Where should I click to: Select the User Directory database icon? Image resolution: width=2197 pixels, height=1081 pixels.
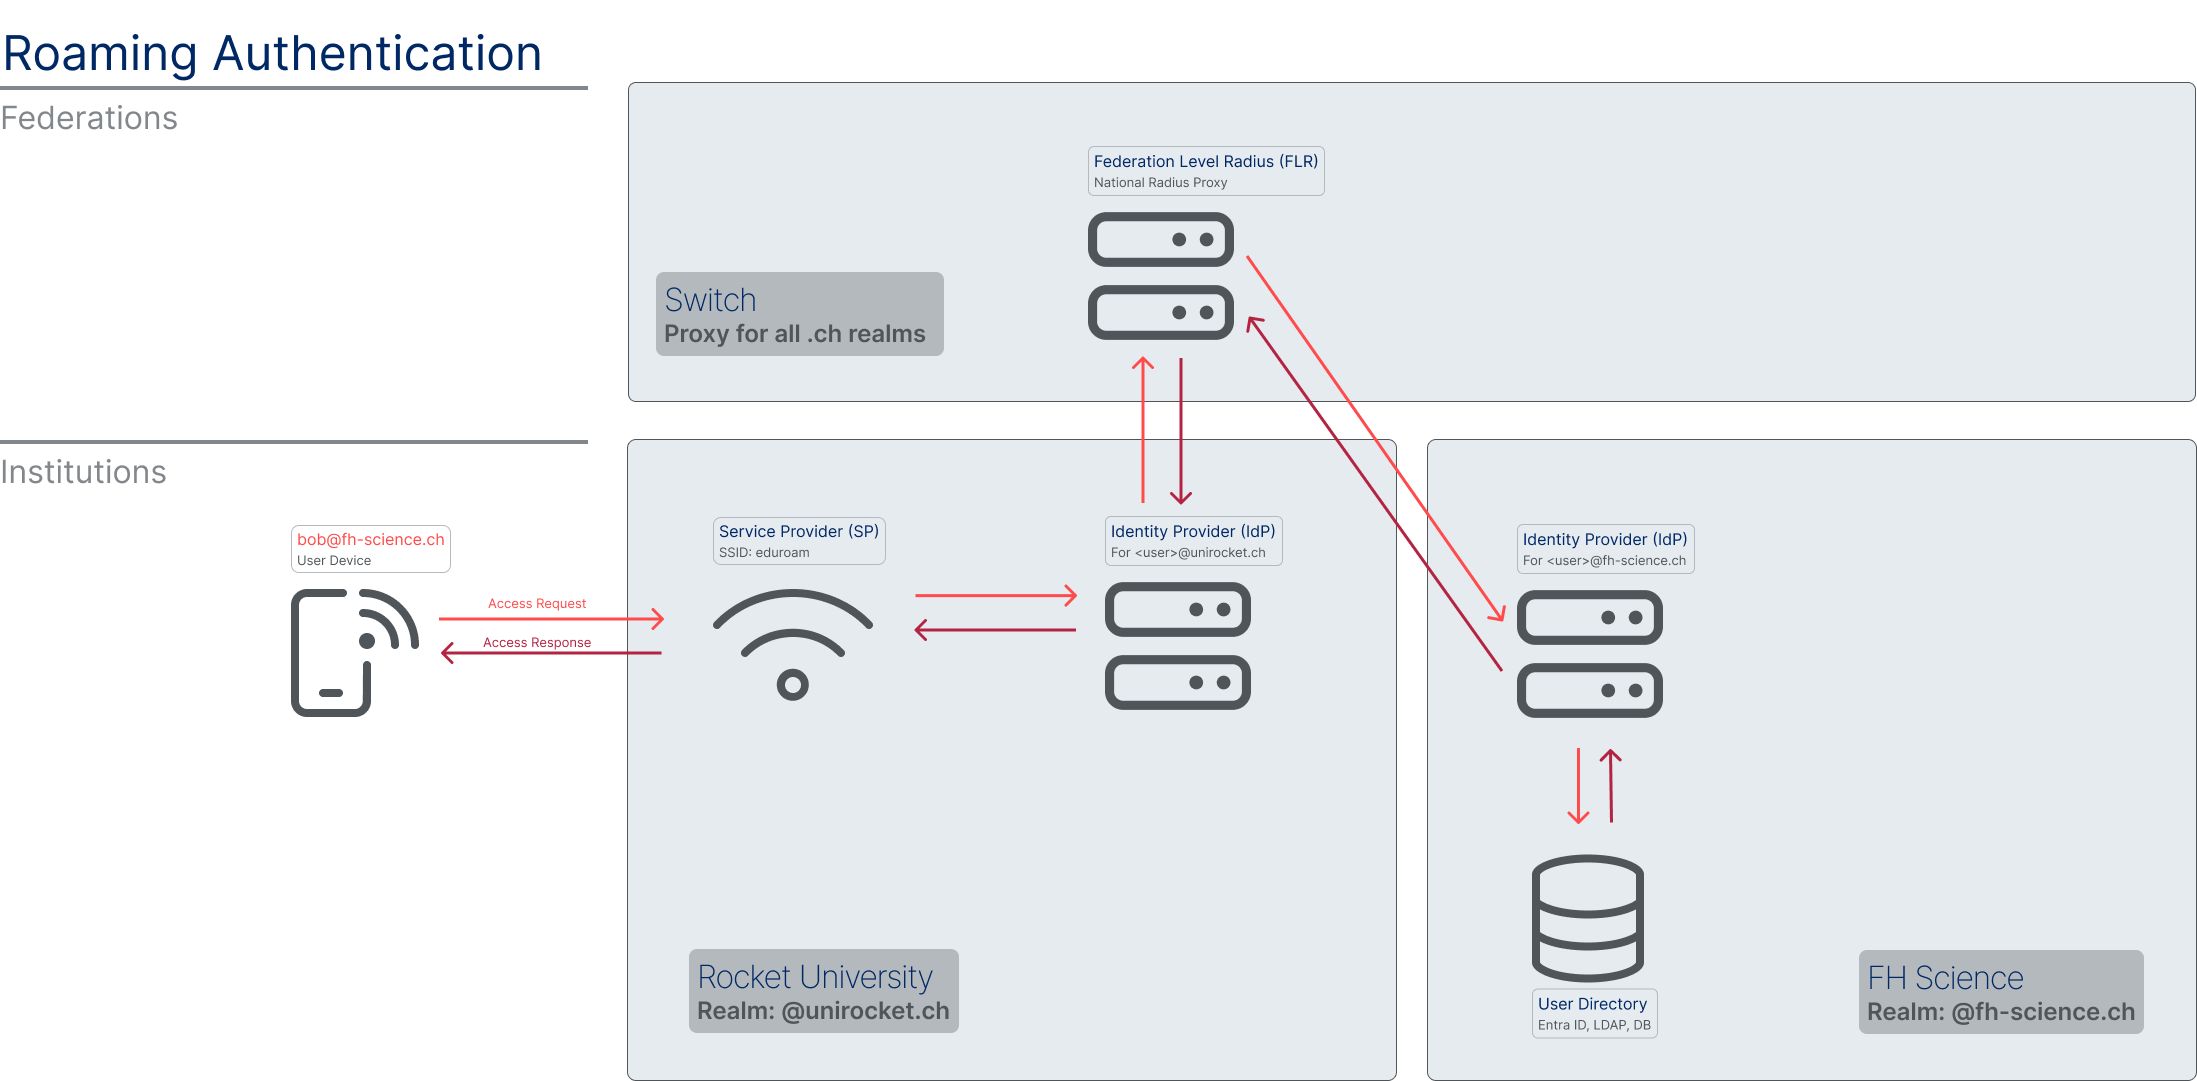click(x=1588, y=917)
